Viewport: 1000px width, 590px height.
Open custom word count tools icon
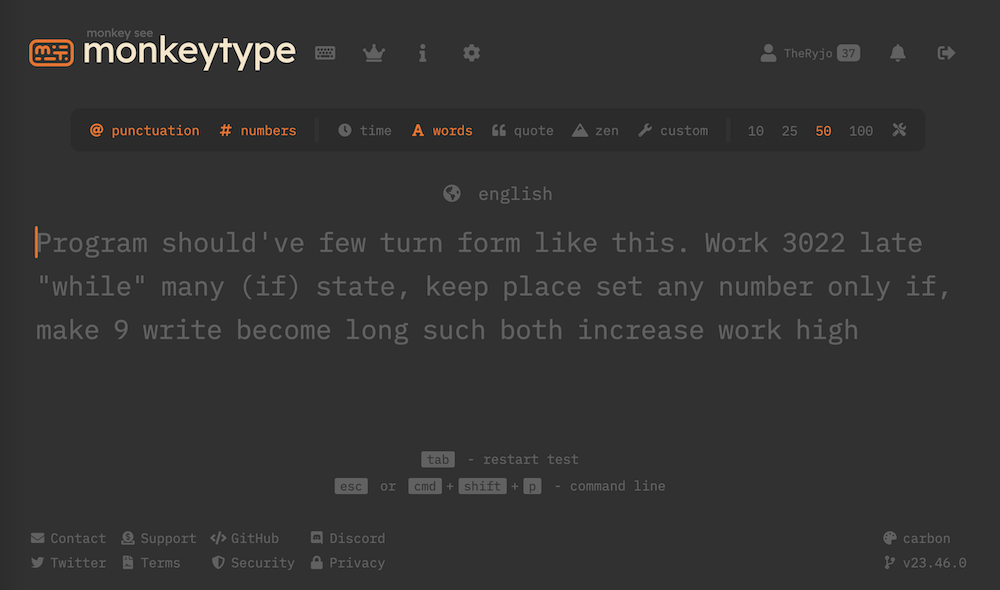tap(899, 130)
